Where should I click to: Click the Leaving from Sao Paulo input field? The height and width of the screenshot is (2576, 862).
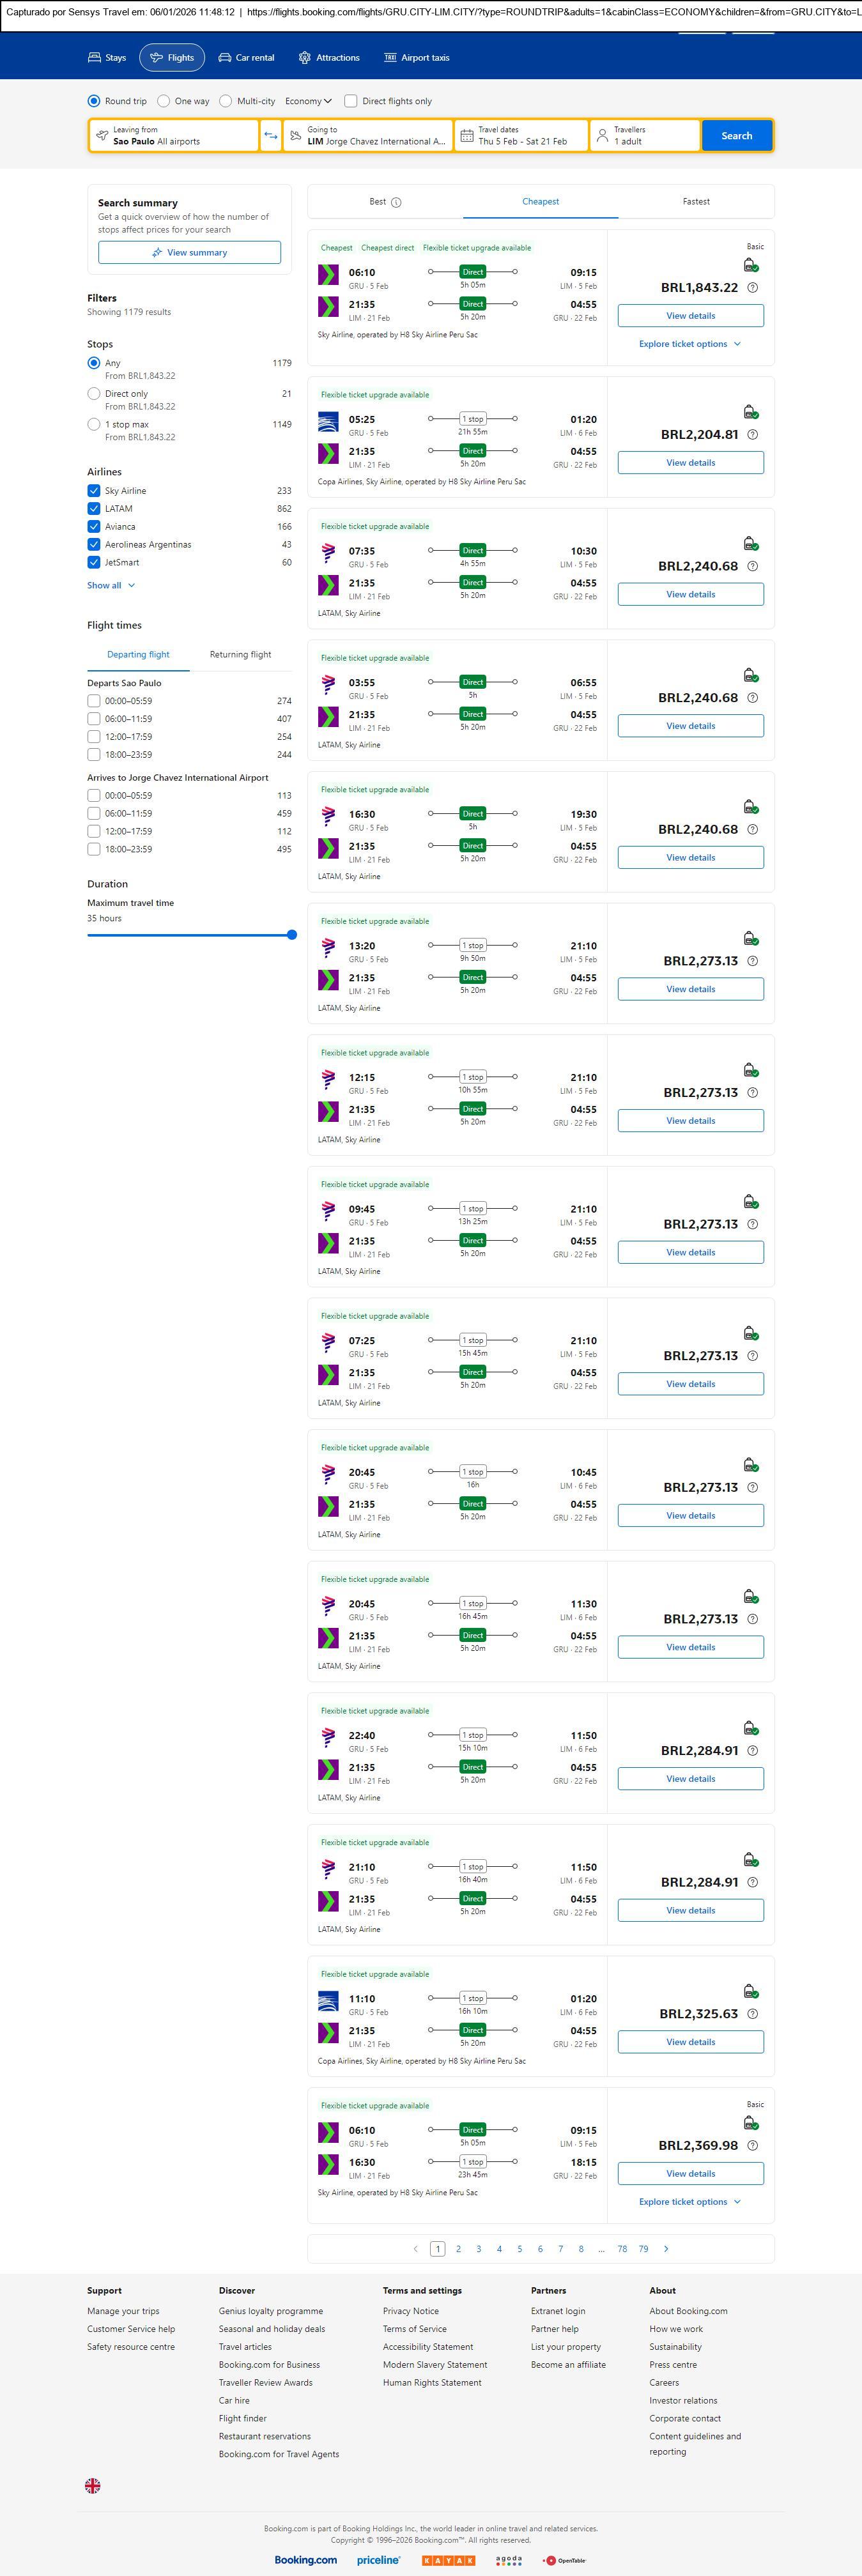click(x=174, y=136)
